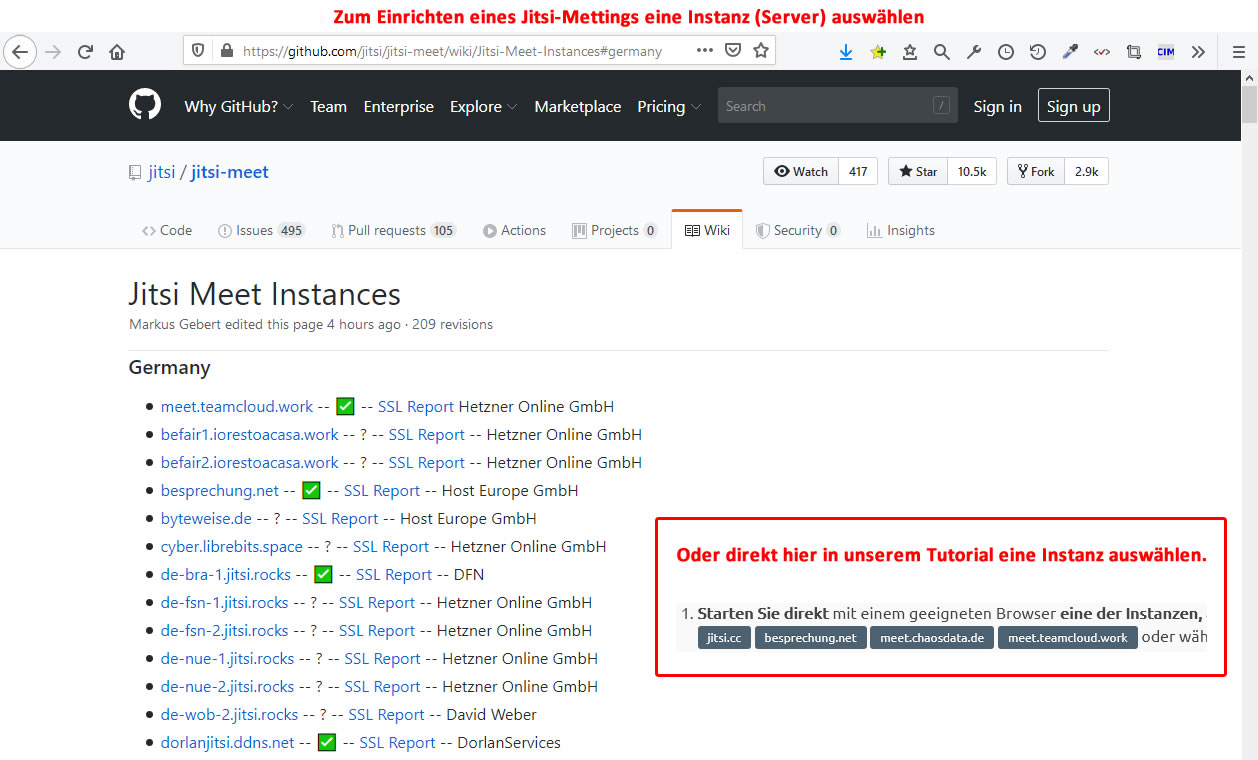Expand the Why GitHub? dropdown
The height and width of the screenshot is (760, 1258).
tap(239, 107)
